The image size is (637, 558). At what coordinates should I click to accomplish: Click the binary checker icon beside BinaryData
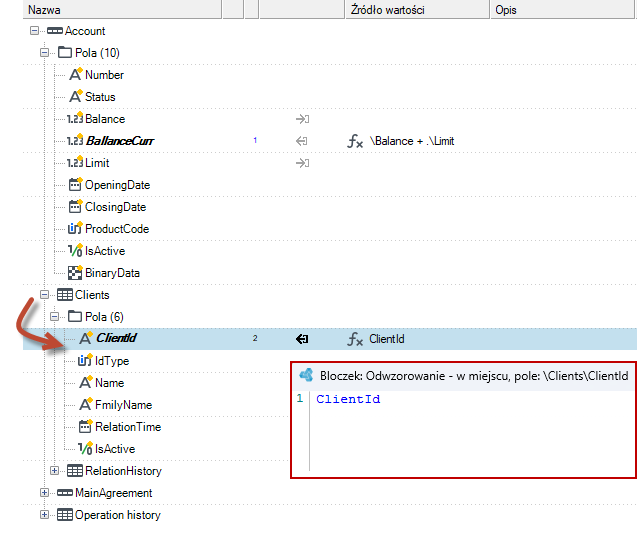tap(75, 273)
